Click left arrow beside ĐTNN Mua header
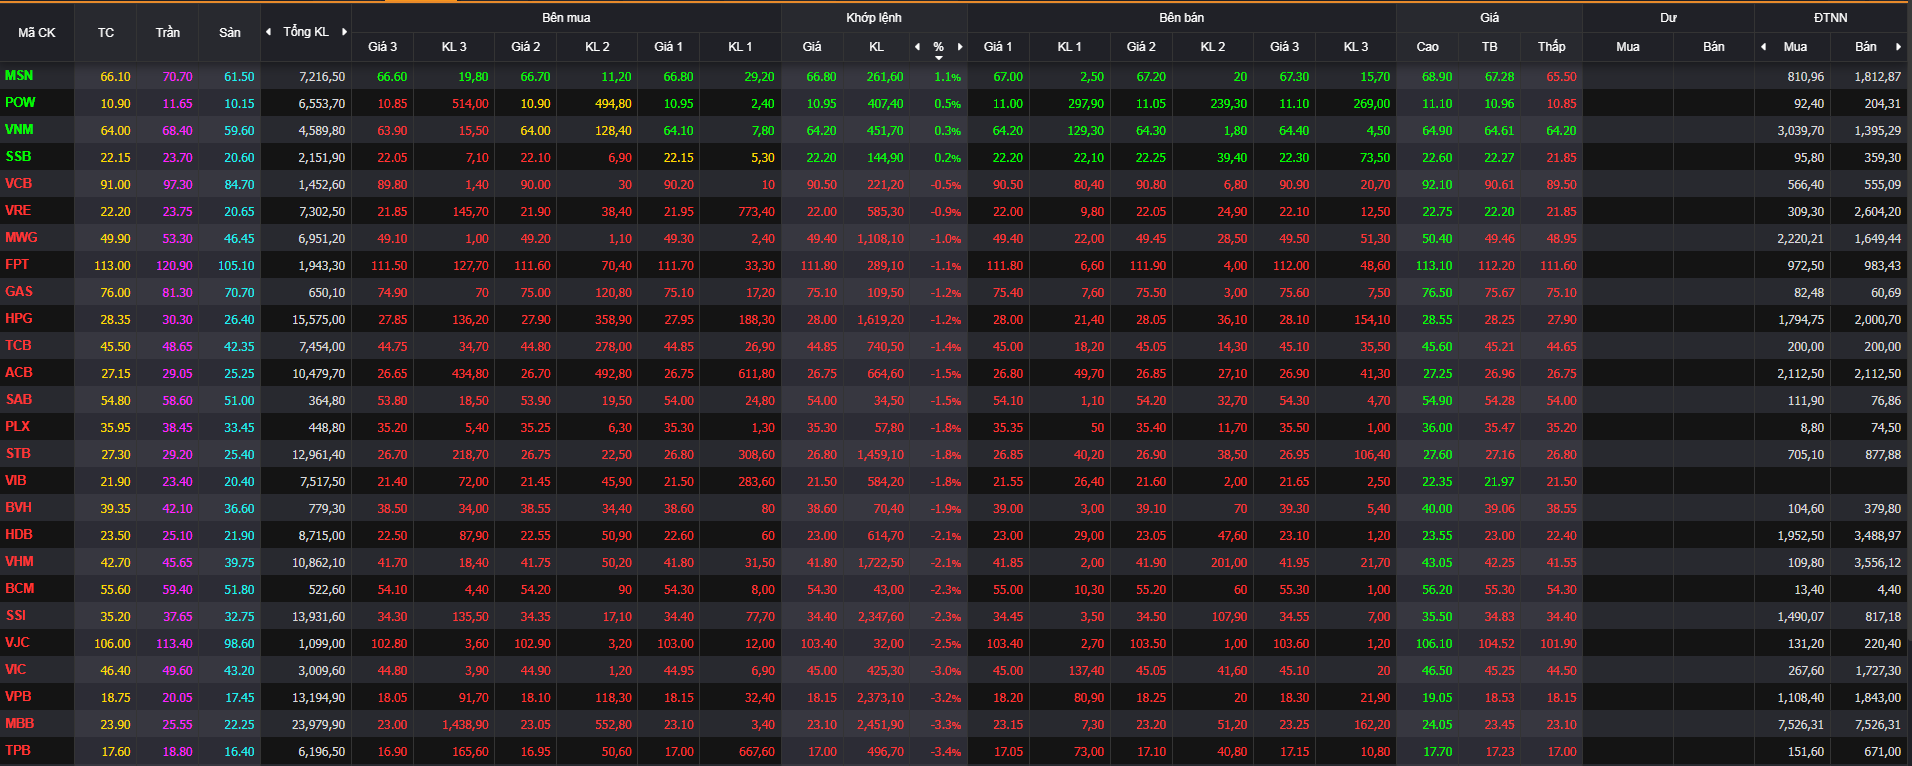This screenshot has height=766, width=1912. click(x=1763, y=47)
